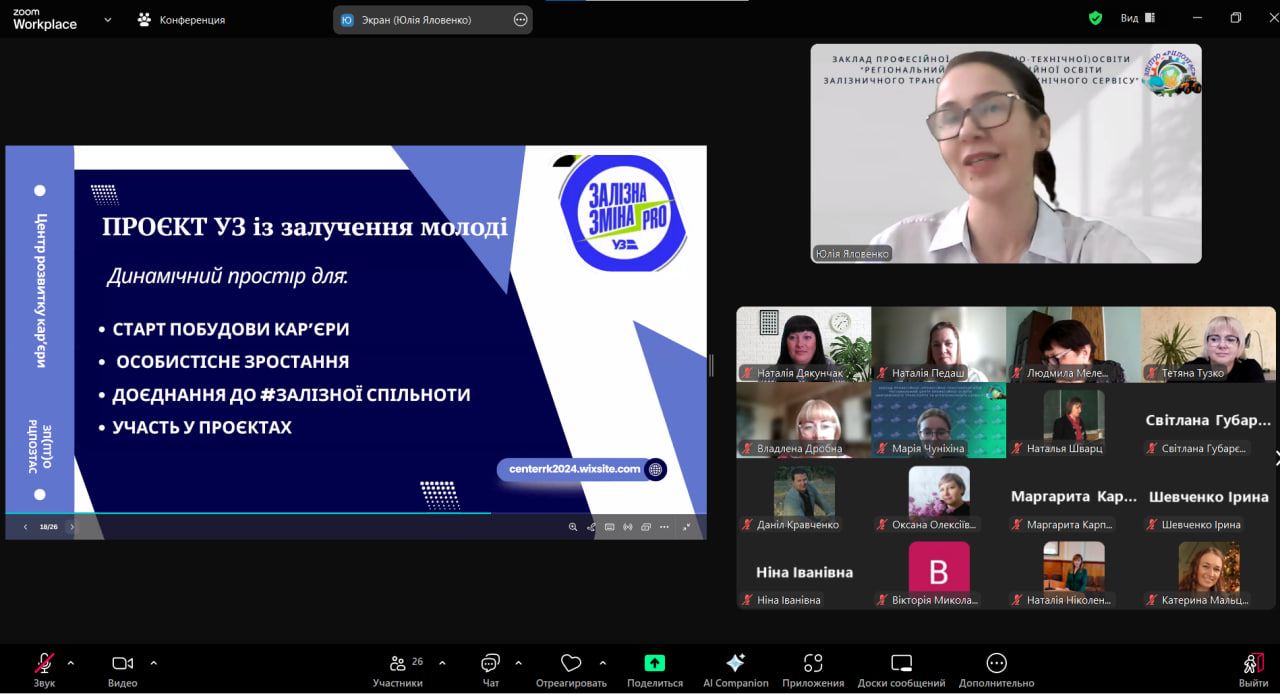Open the Вид view layout menu
The width and height of the screenshot is (1280, 694).
(x=1137, y=18)
